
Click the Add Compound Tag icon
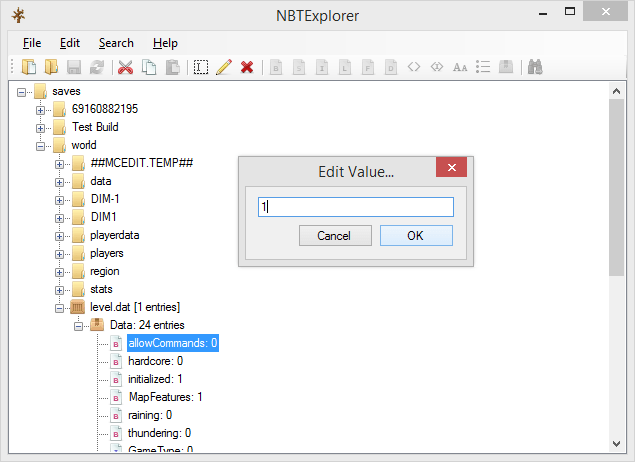pos(506,66)
